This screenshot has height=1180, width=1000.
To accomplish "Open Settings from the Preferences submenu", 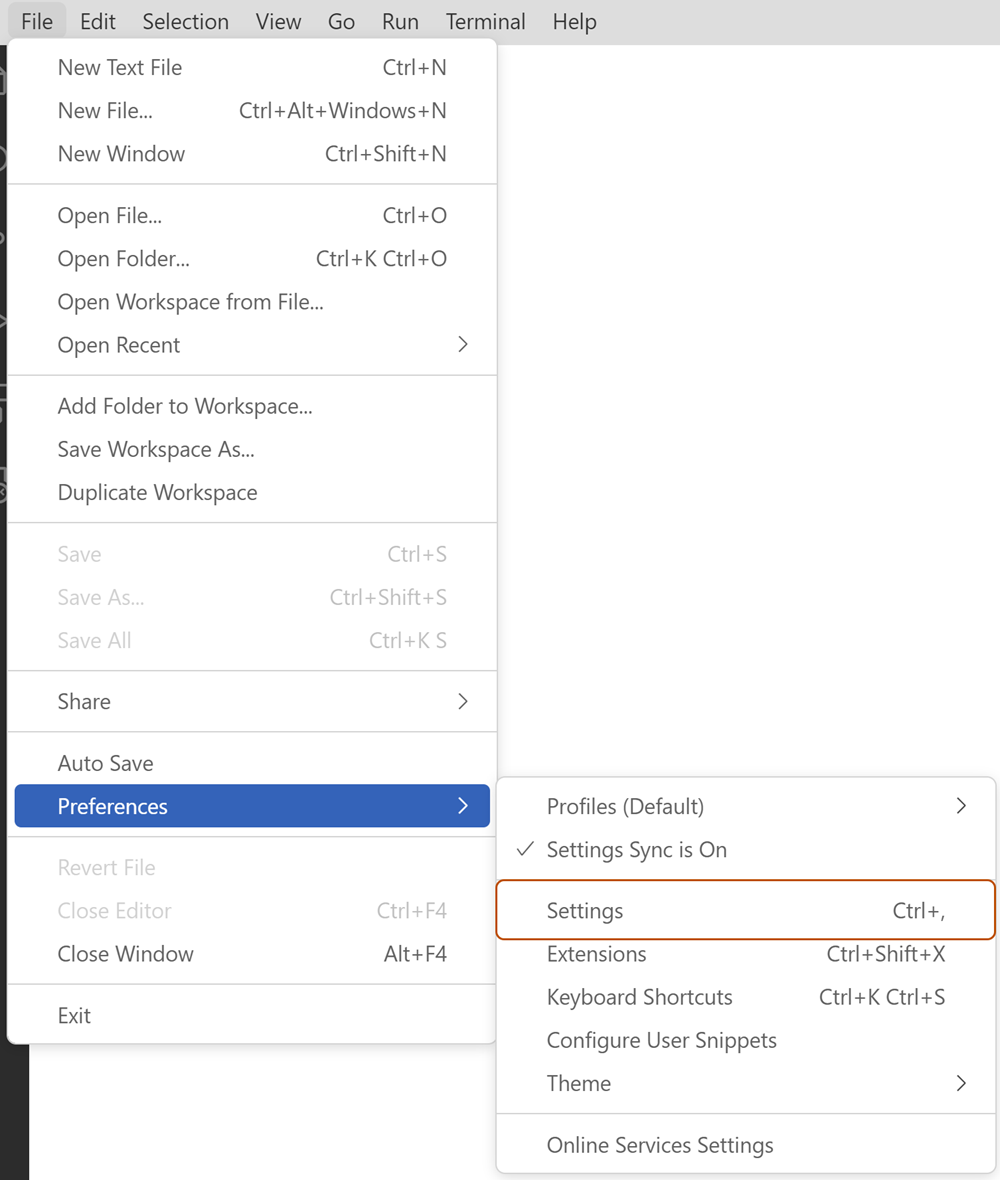I will coord(584,910).
